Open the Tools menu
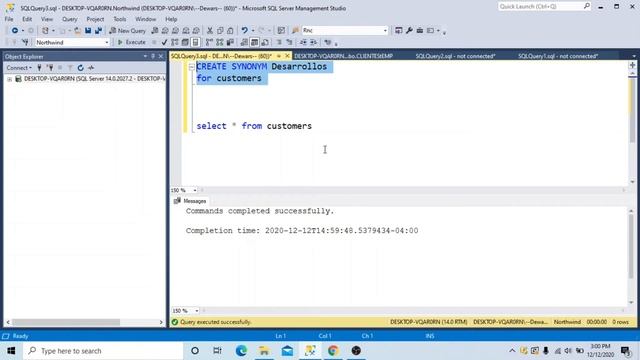This screenshot has height=360, width=640. click(120, 19)
